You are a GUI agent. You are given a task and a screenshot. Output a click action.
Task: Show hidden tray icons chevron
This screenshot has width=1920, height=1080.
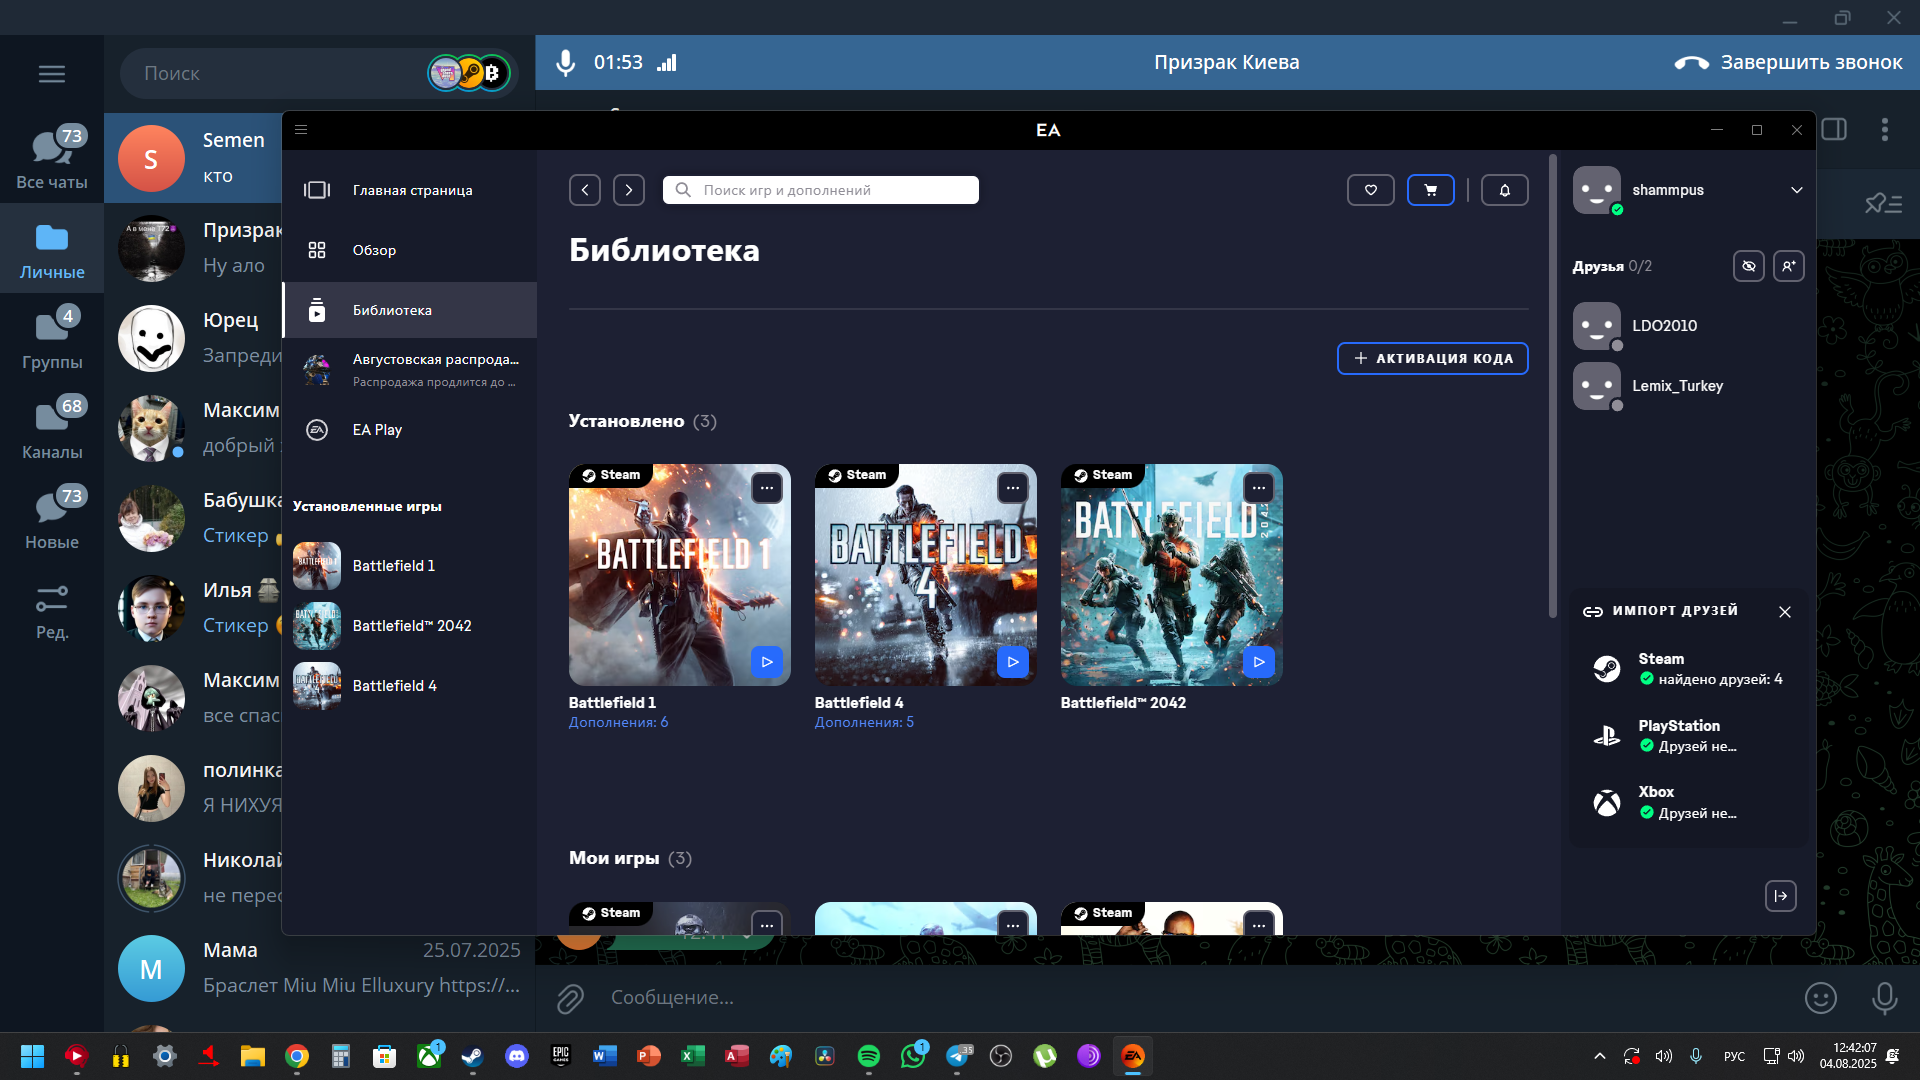1600,1056
